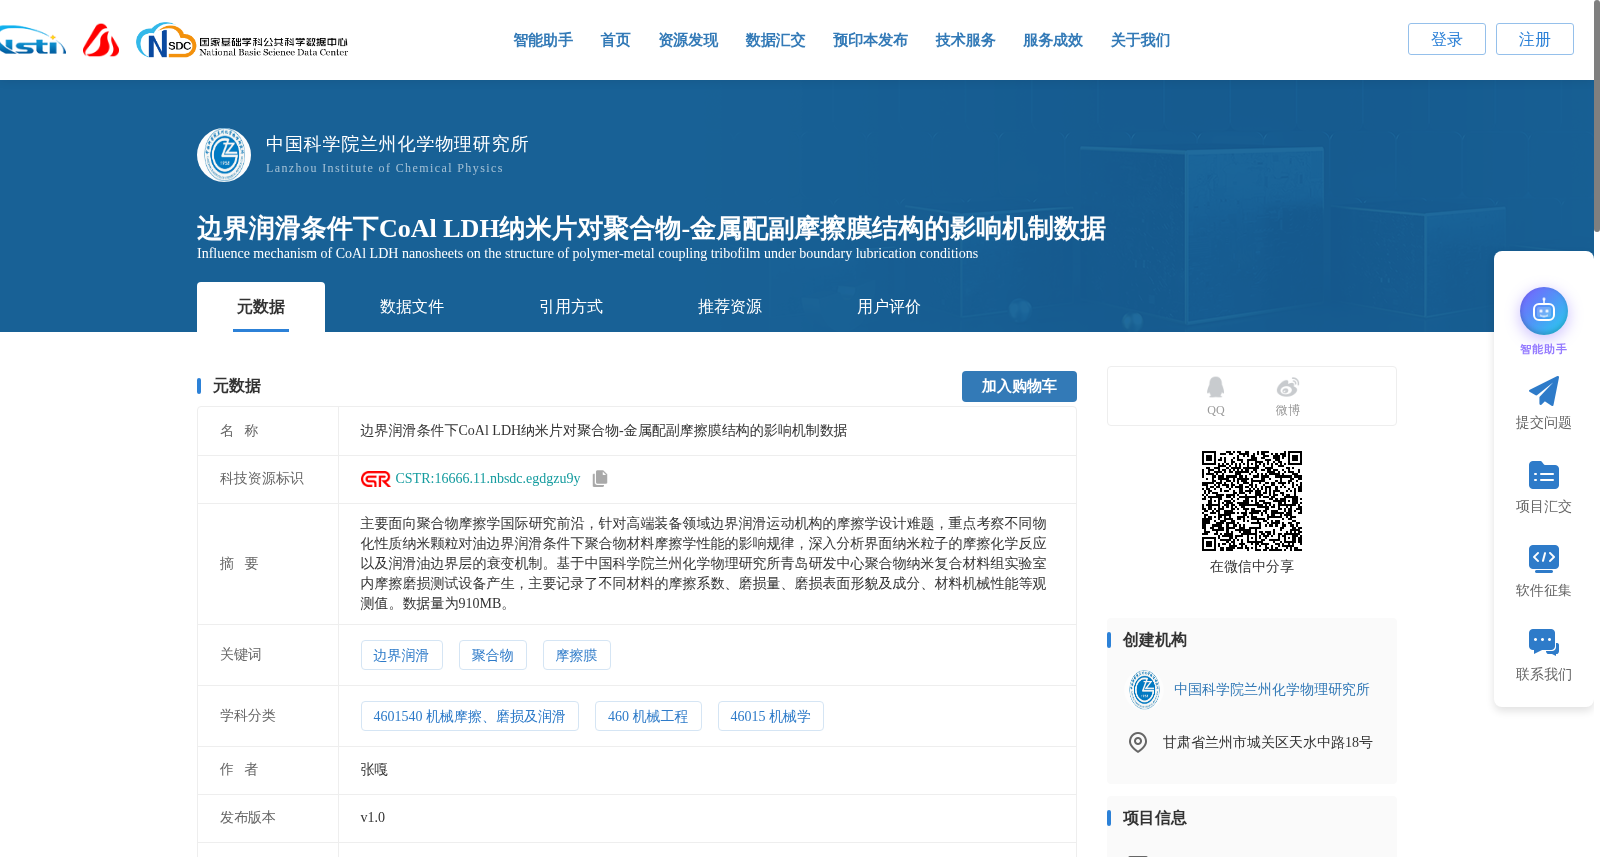Open 智能助手 in top navigation
Screen dimensions: 1600x857
[x=543, y=40]
